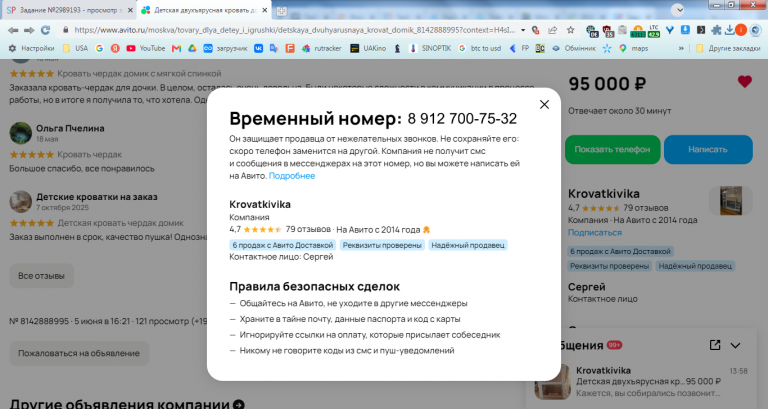The image size is (768, 409).
Task: Open Другие закладки folder
Action: coord(728,48)
